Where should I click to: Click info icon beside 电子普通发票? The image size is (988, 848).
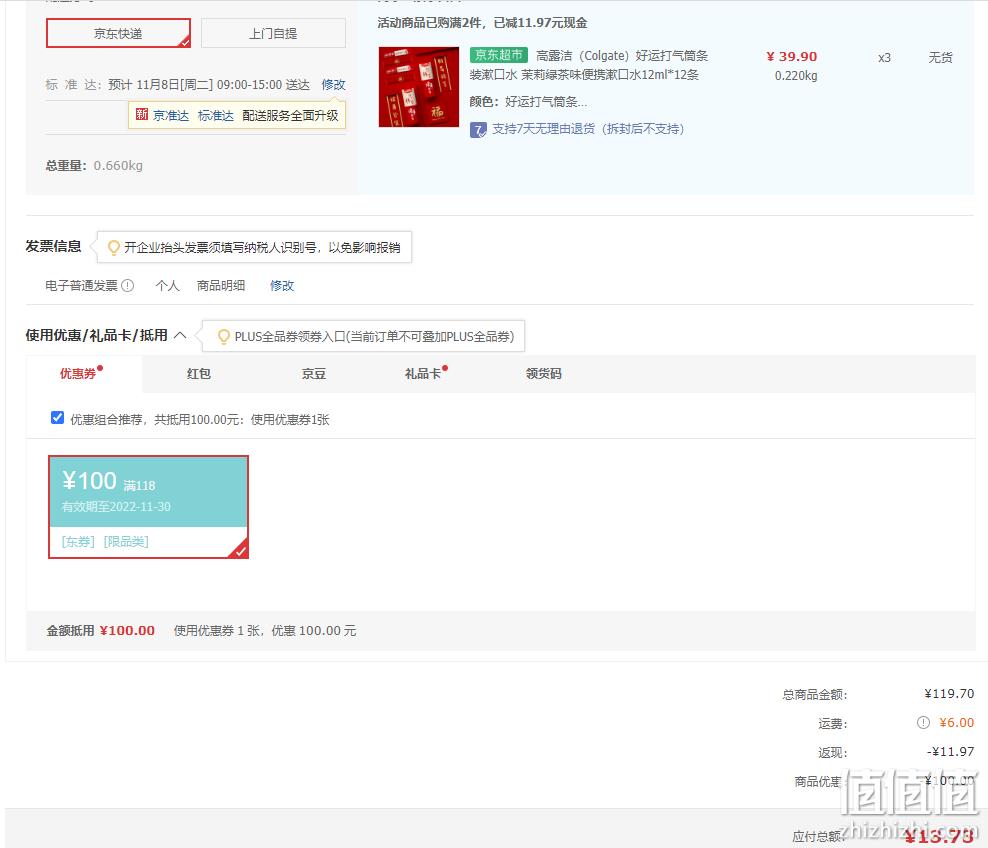128,285
